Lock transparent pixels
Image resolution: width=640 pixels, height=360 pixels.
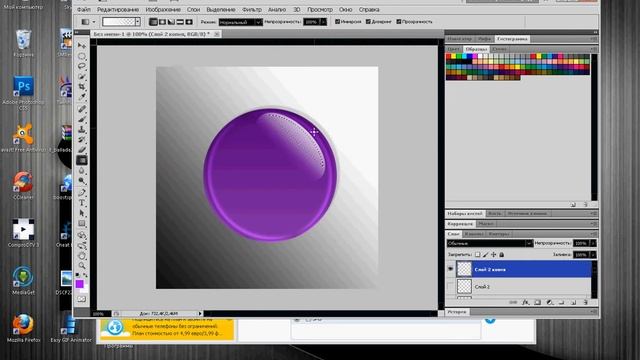click(x=478, y=254)
